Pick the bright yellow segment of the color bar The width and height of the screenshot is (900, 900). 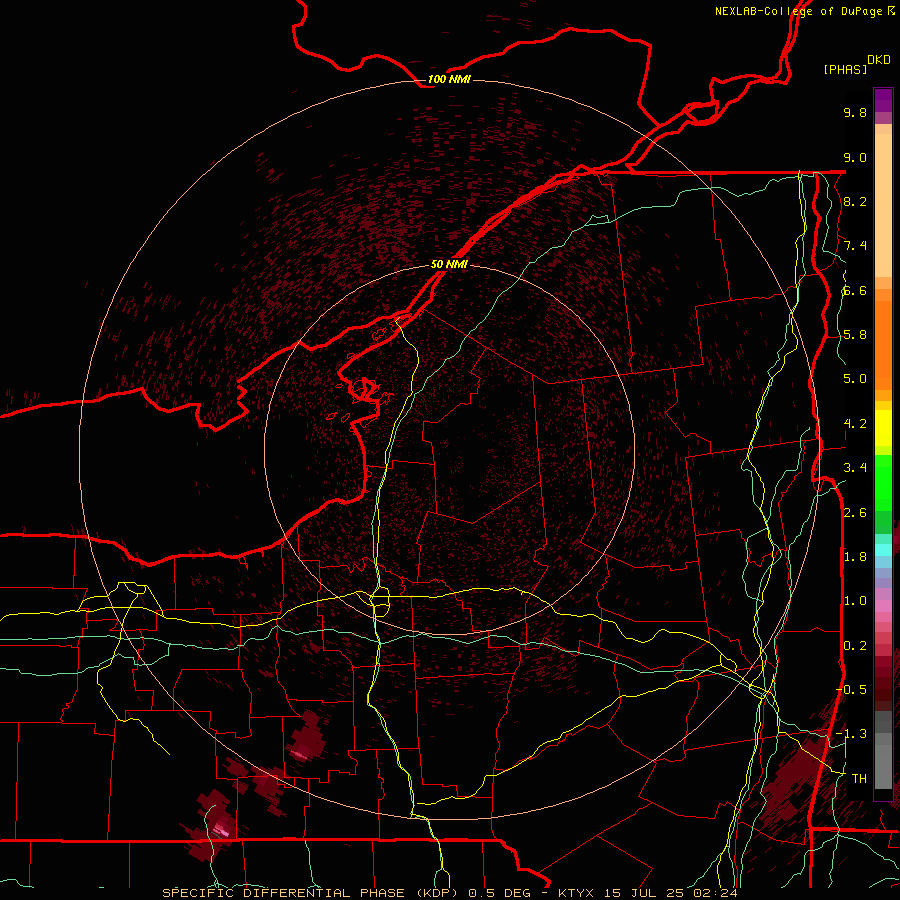pos(883,428)
